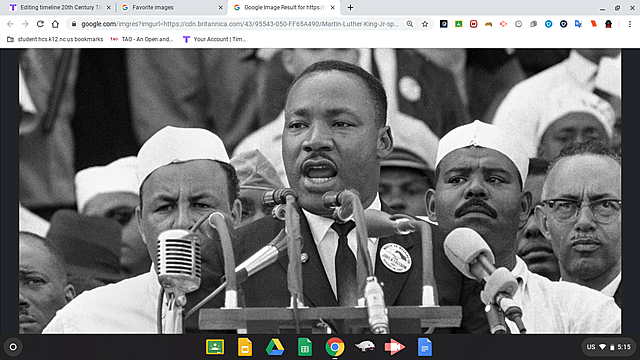
Task: Click the orange-red extension icon
Action: coord(593,24)
